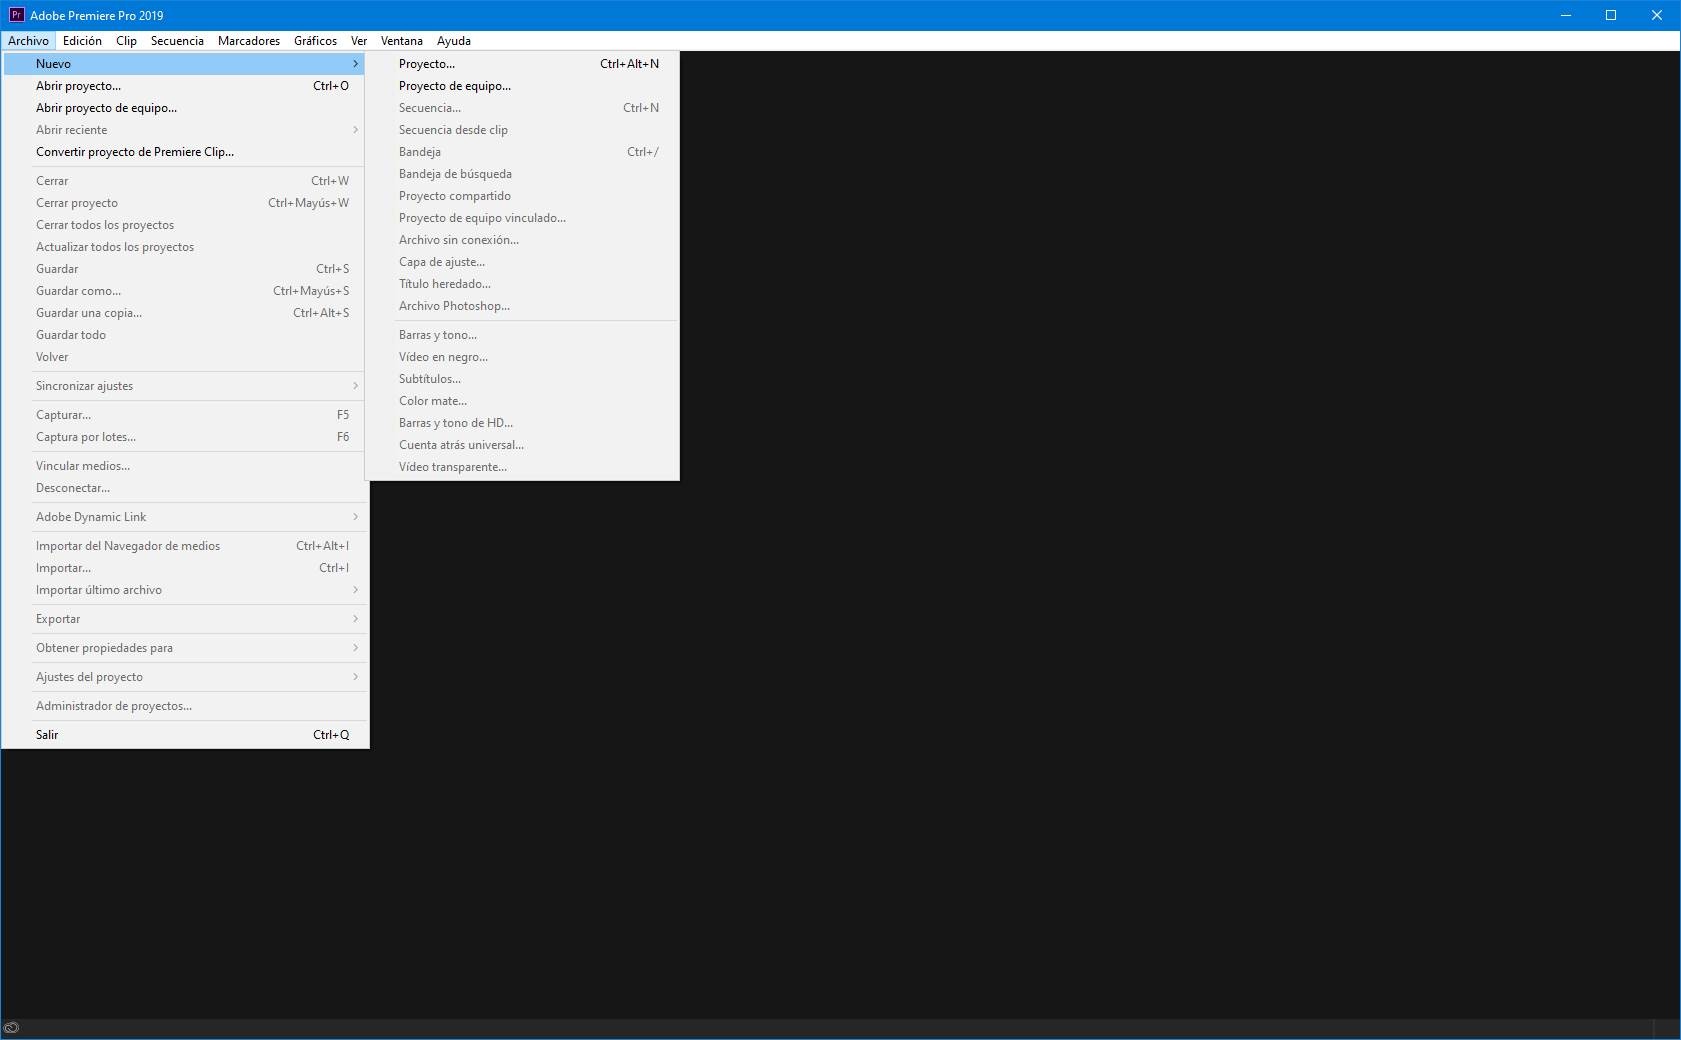Viewport: 1681px width, 1040px height.
Task: Select Guardar todo entry
Action: [186, 335]
